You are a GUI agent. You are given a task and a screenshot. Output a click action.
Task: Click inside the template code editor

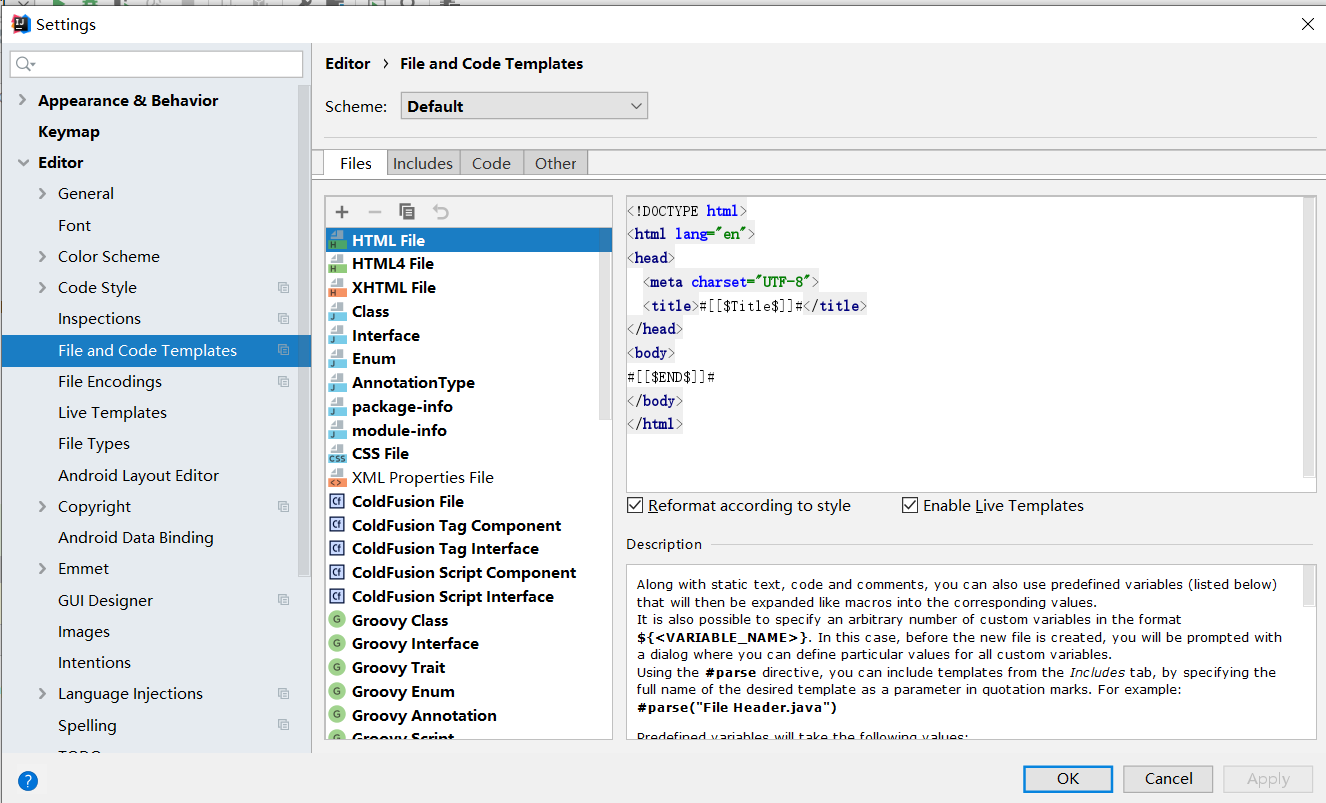[x=964, y=344]
